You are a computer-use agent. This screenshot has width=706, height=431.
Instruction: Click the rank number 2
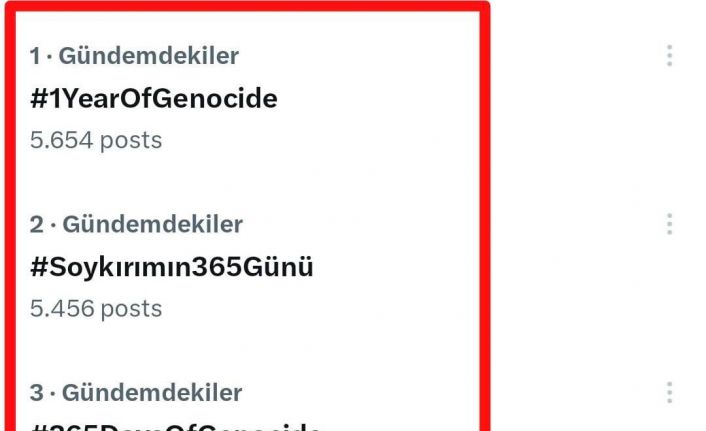[x=36, y=224]
